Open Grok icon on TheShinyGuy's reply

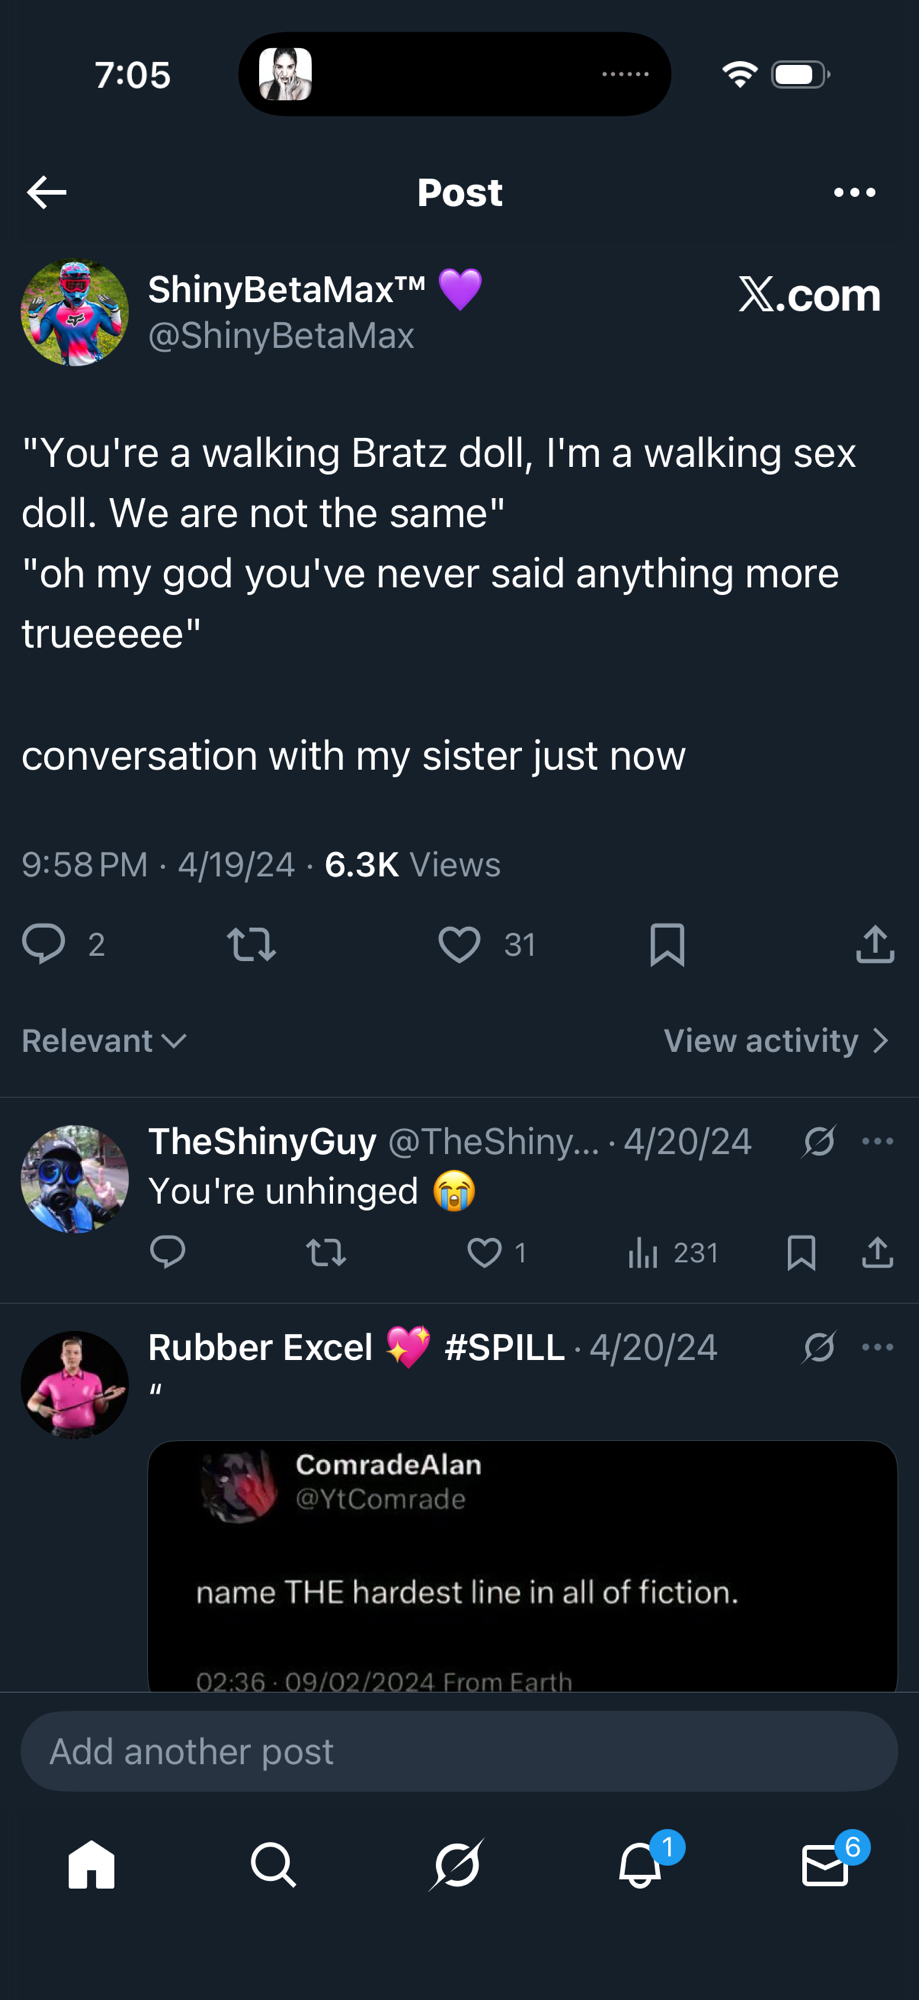click(819, 1141)
